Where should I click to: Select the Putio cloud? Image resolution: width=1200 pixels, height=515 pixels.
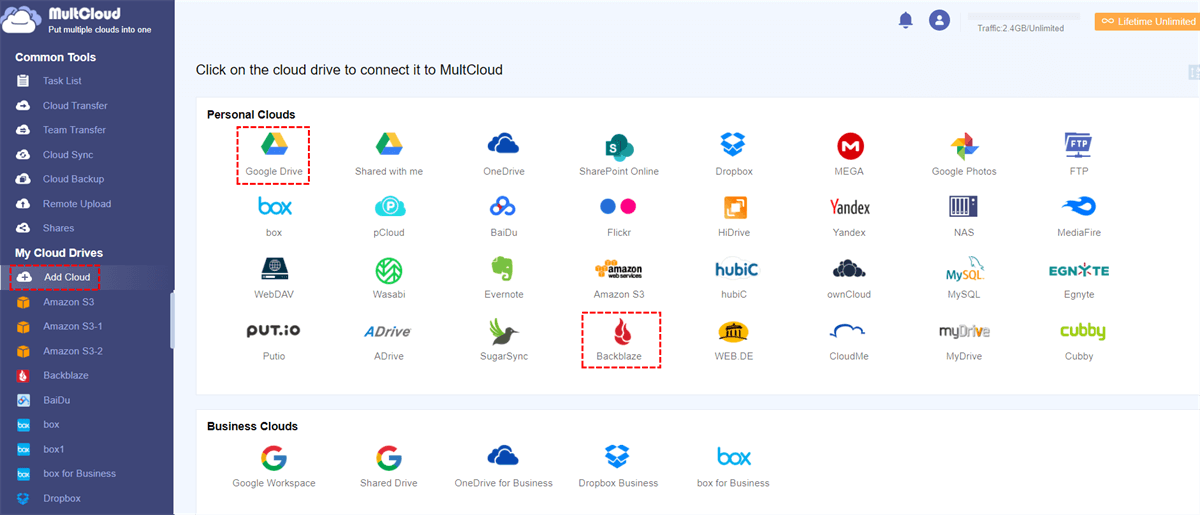coord(273,340)
